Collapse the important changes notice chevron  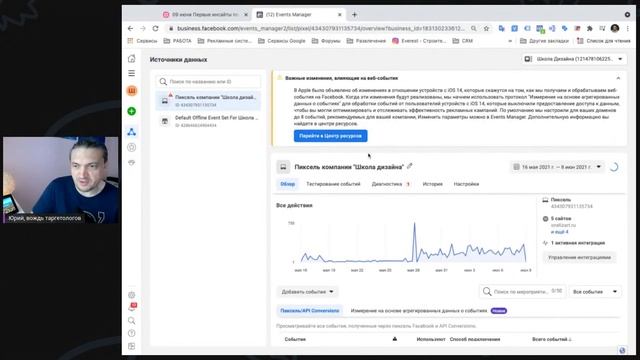(618, 78)
